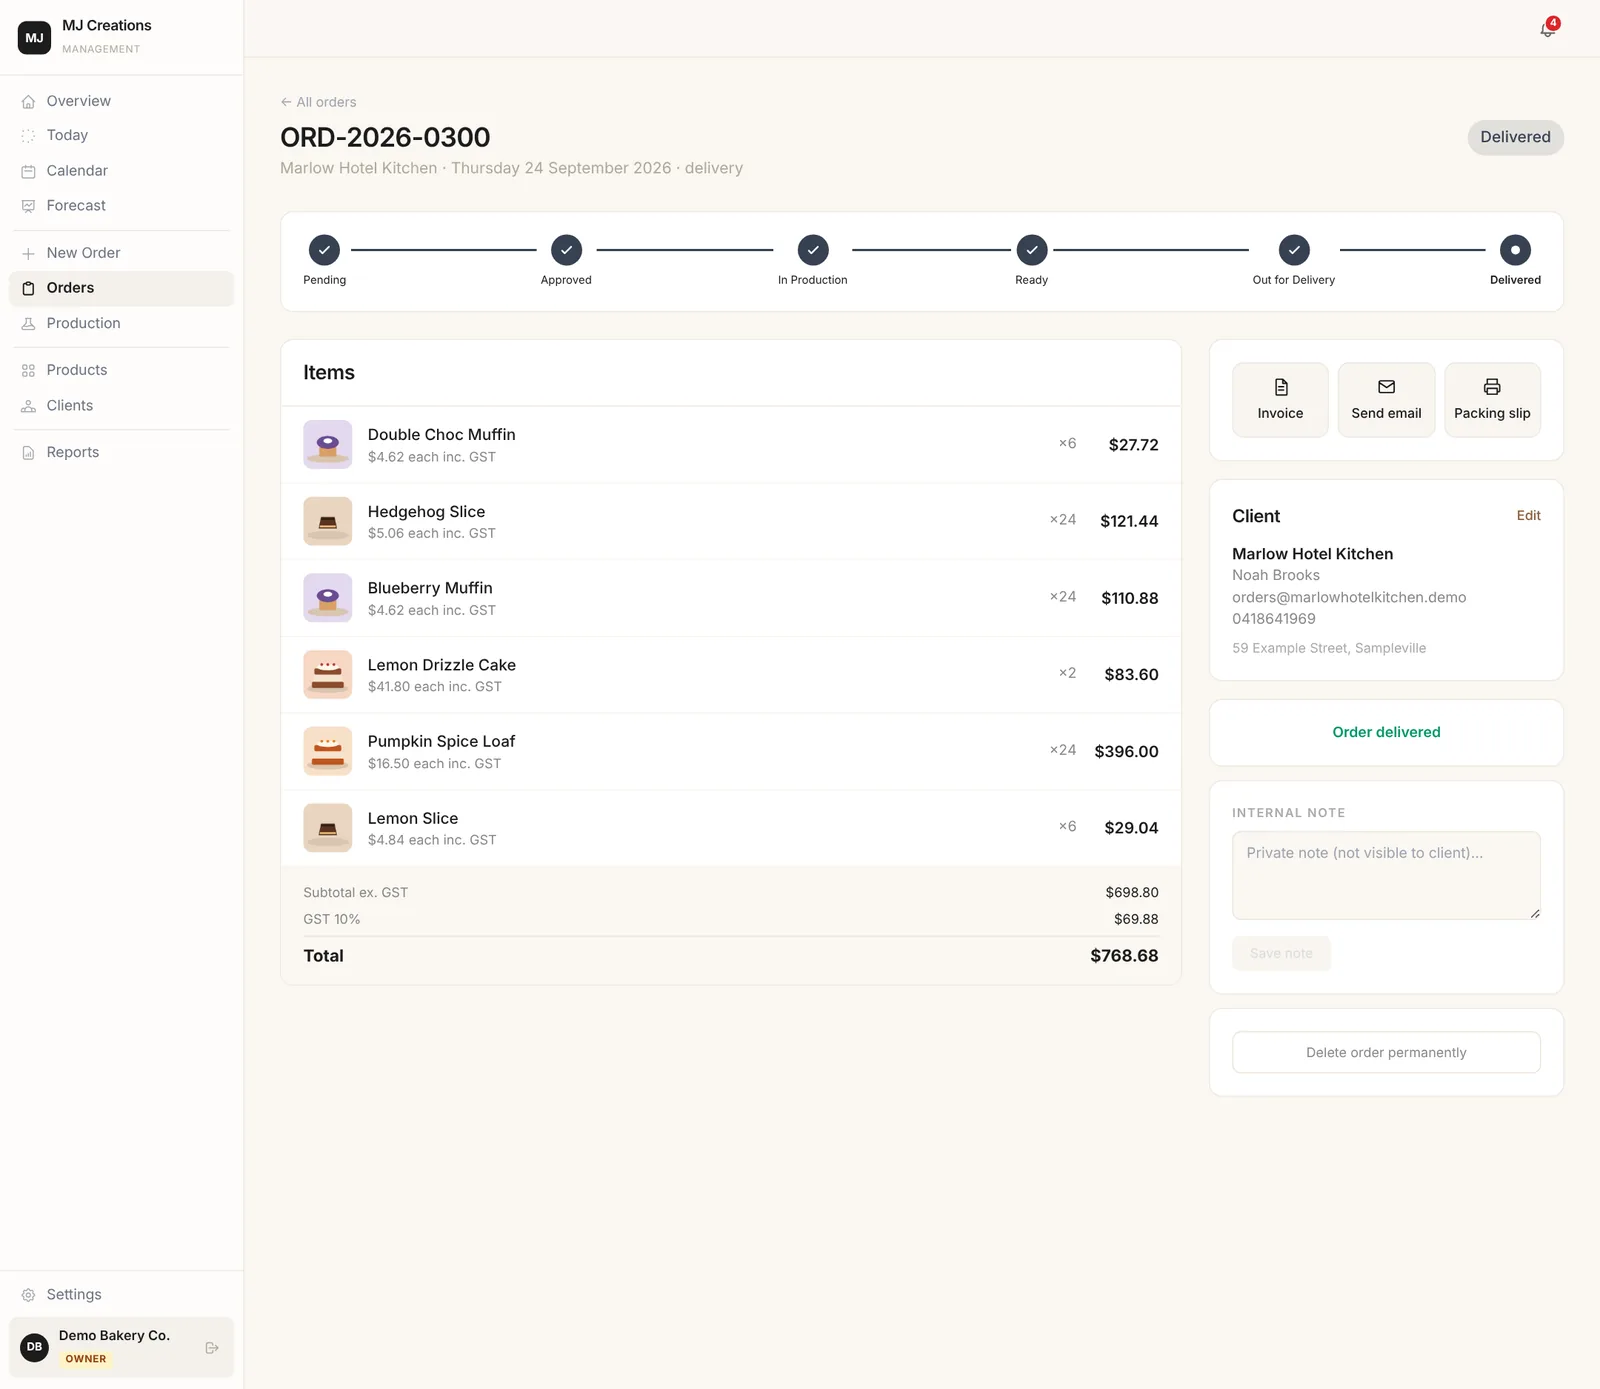Click the In Production step circle
Image resolution: width=1600 pixels, height=1389 pixels.
pyautogui.click(x=813, y=250)
